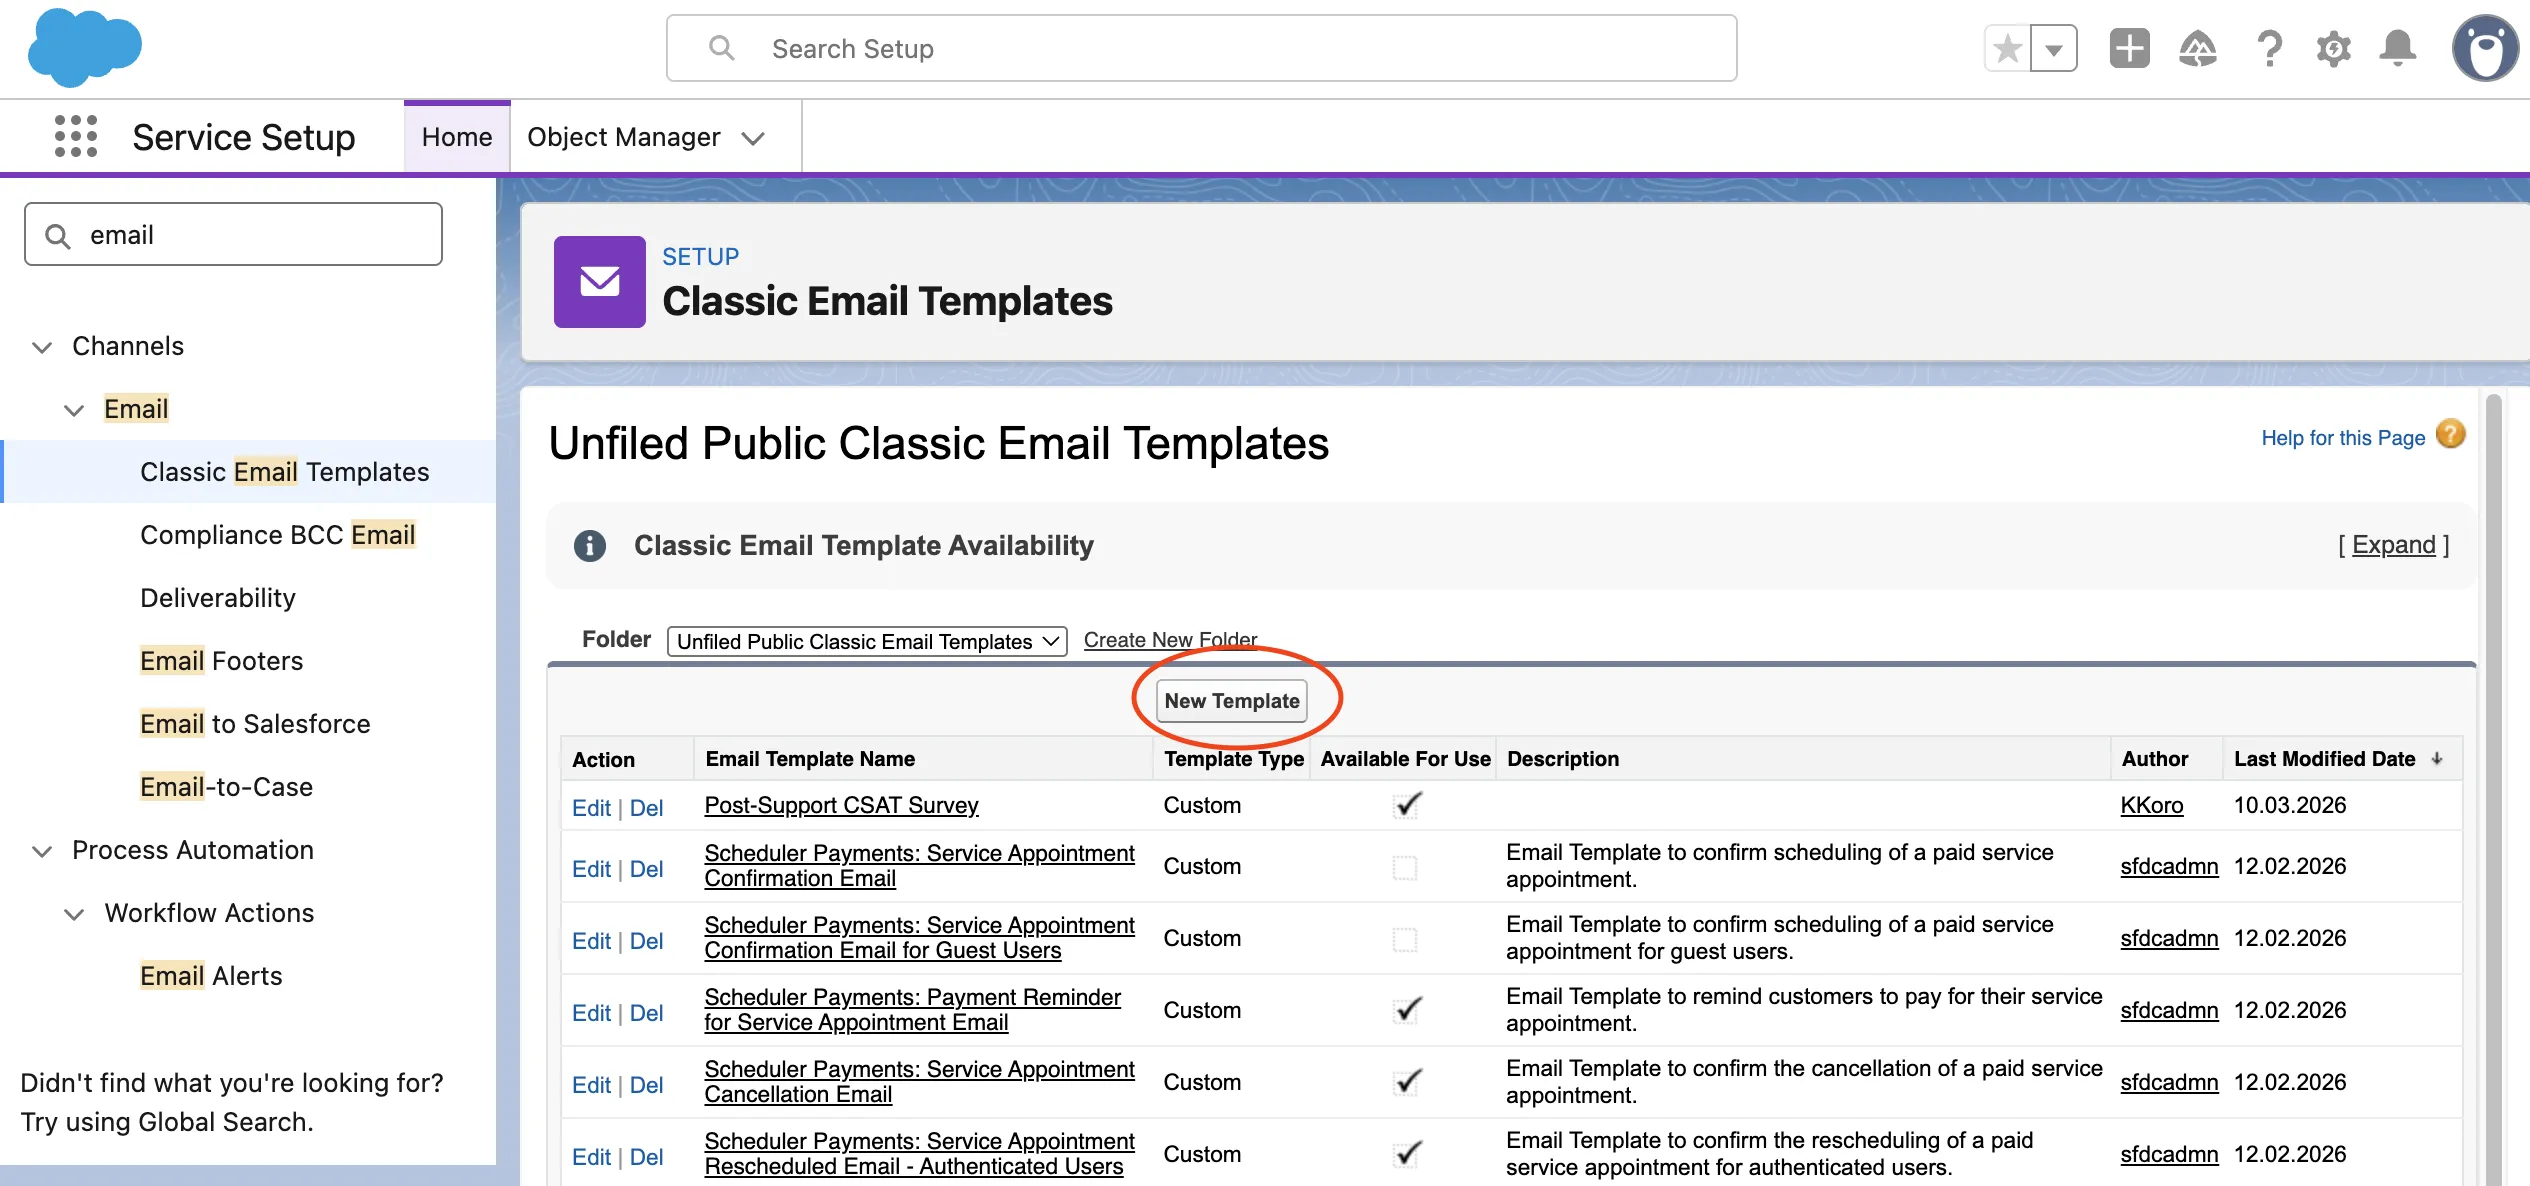This screenshot has height=1186, width=2530.
Task: Uncheck Available For Use for Payment Reminder template
Action: tap(1406, 1010)
